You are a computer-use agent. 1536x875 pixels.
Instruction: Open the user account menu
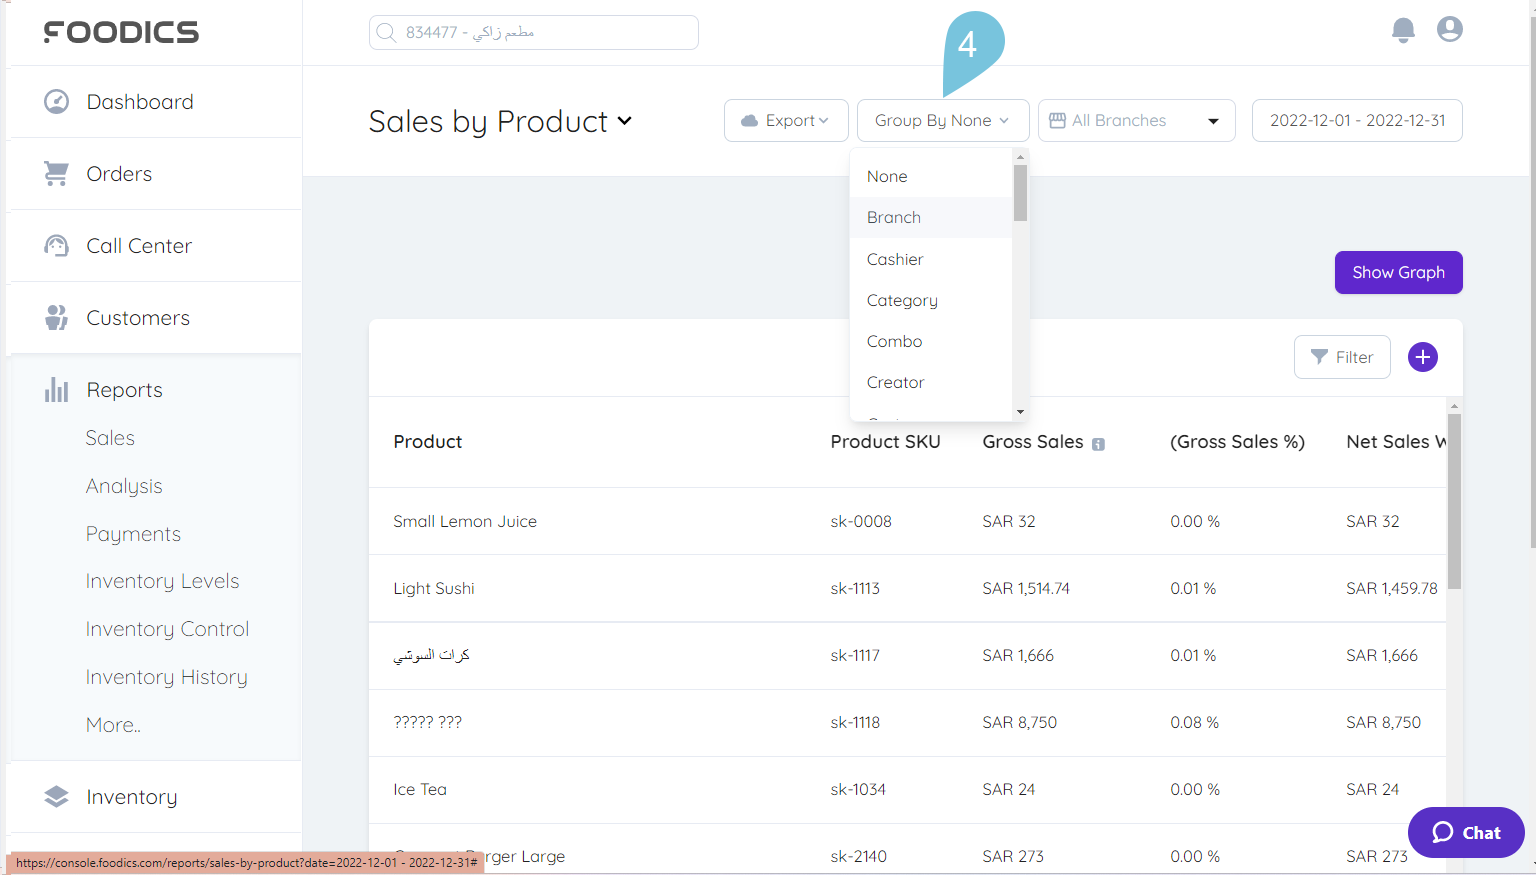tap(1449, 29)
